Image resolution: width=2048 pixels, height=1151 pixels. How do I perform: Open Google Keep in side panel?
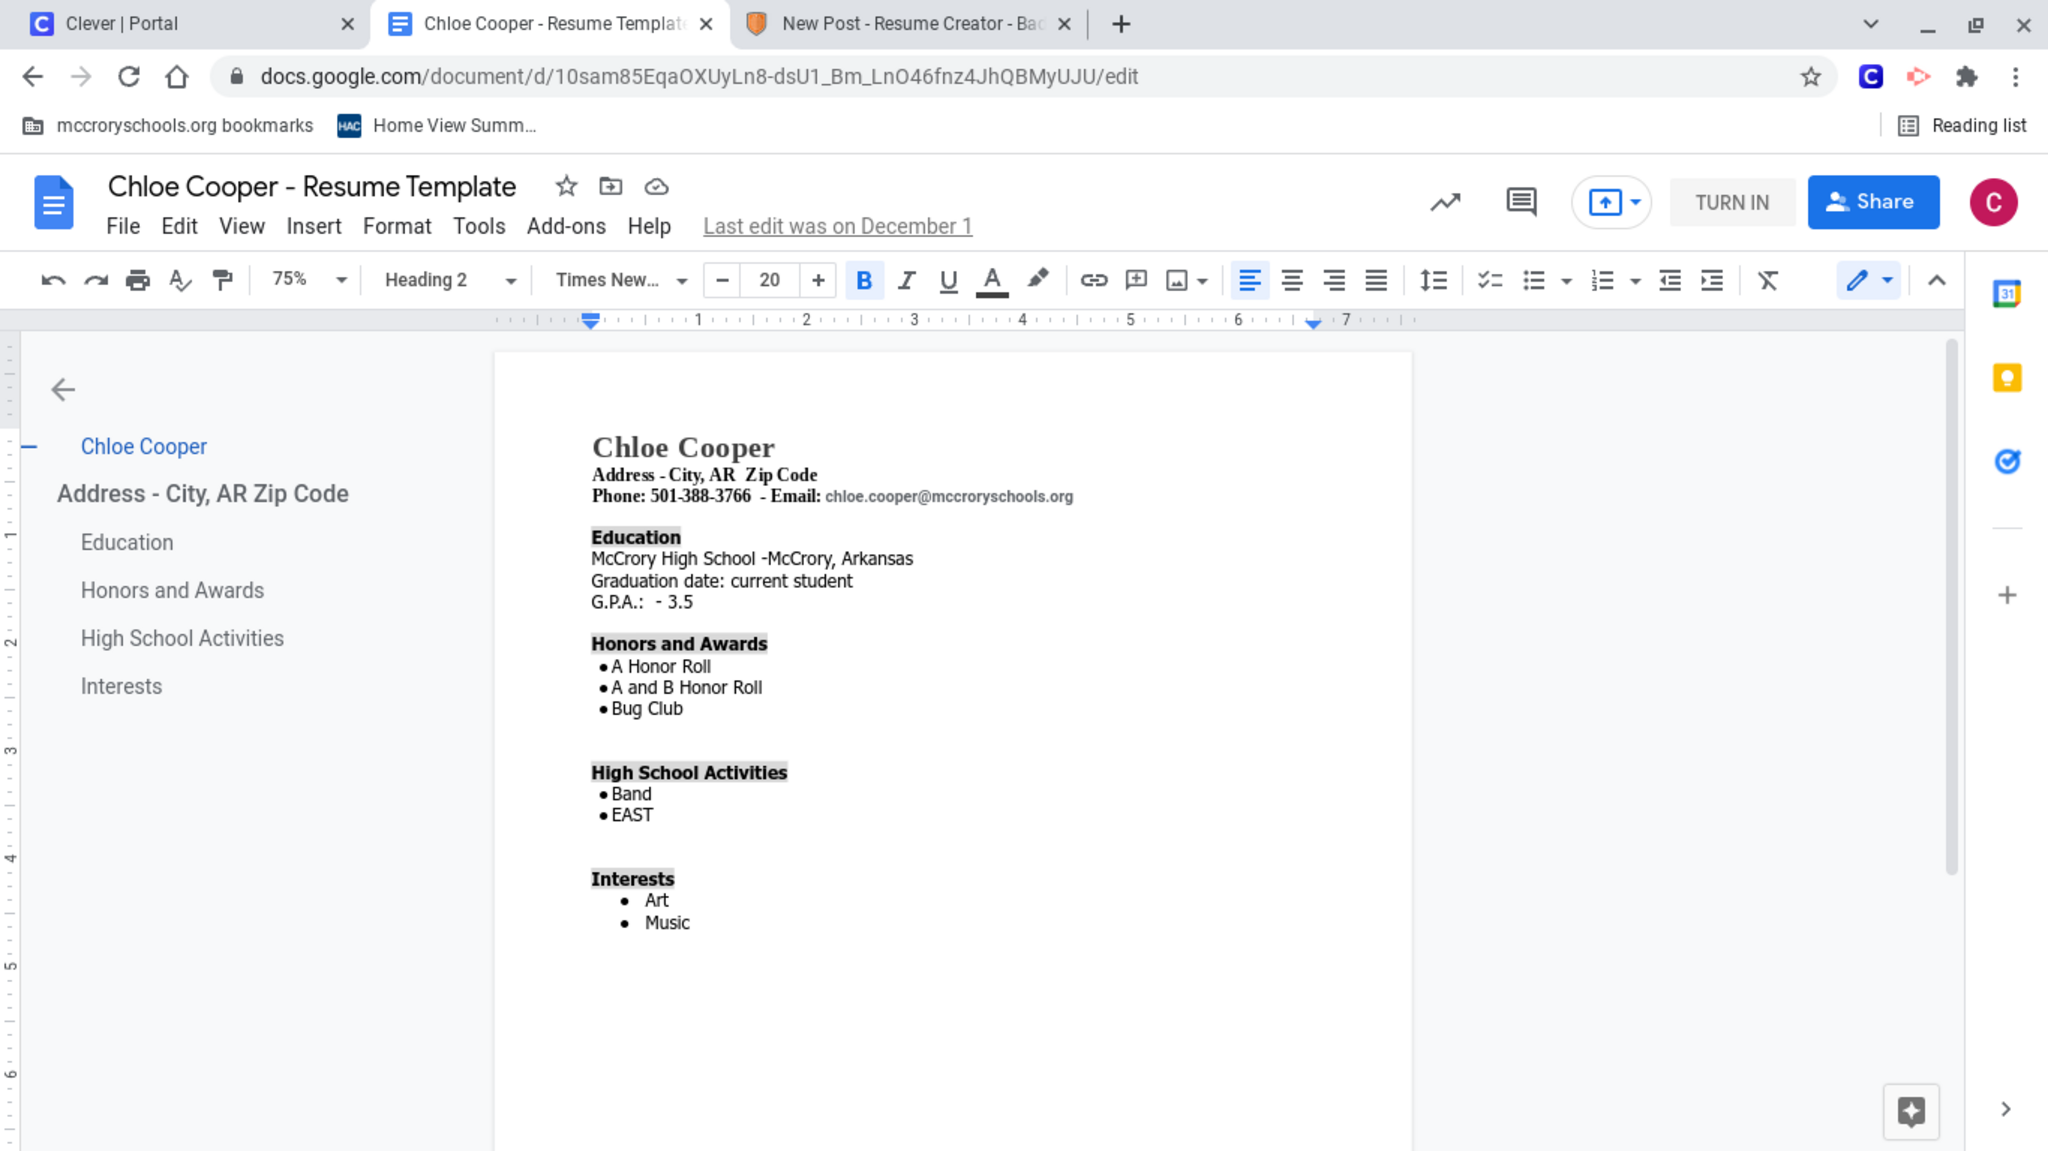click(2006, 378)
